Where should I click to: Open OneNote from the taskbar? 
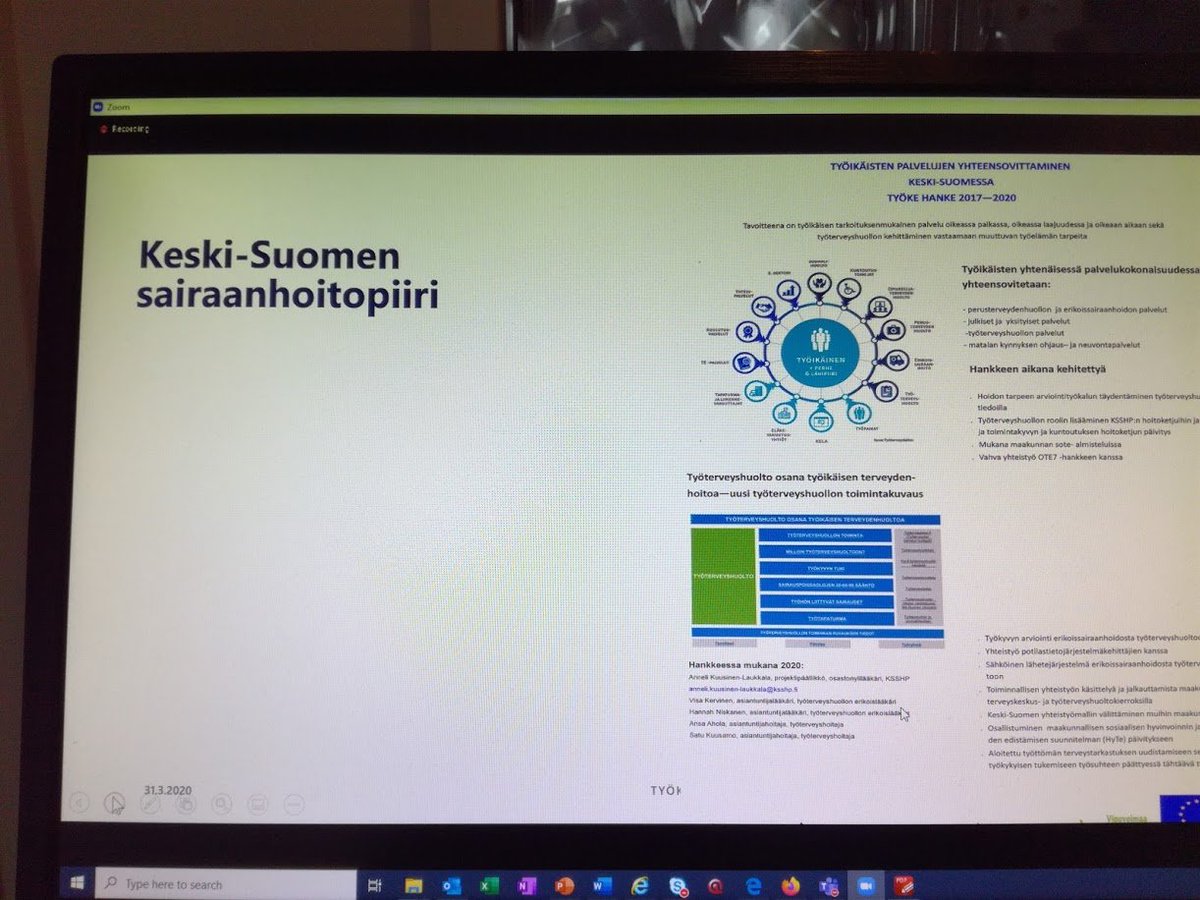pyautogui.click(x=527, y=885)
